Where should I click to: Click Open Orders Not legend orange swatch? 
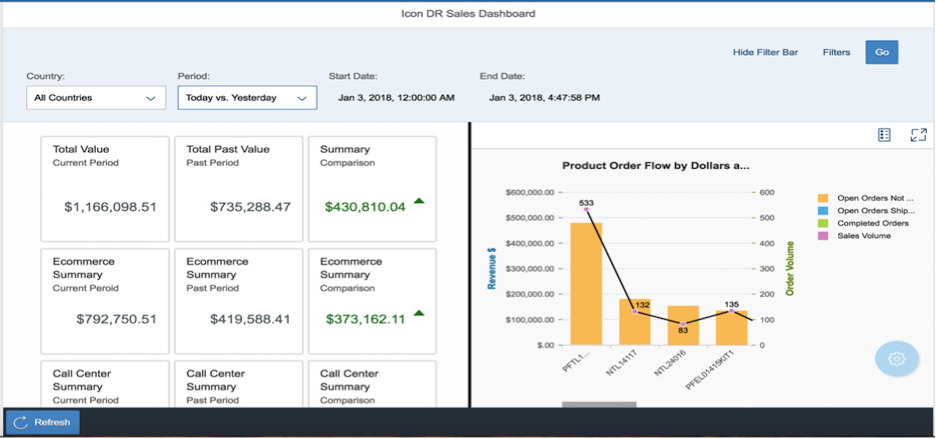[x=823, y=198]
